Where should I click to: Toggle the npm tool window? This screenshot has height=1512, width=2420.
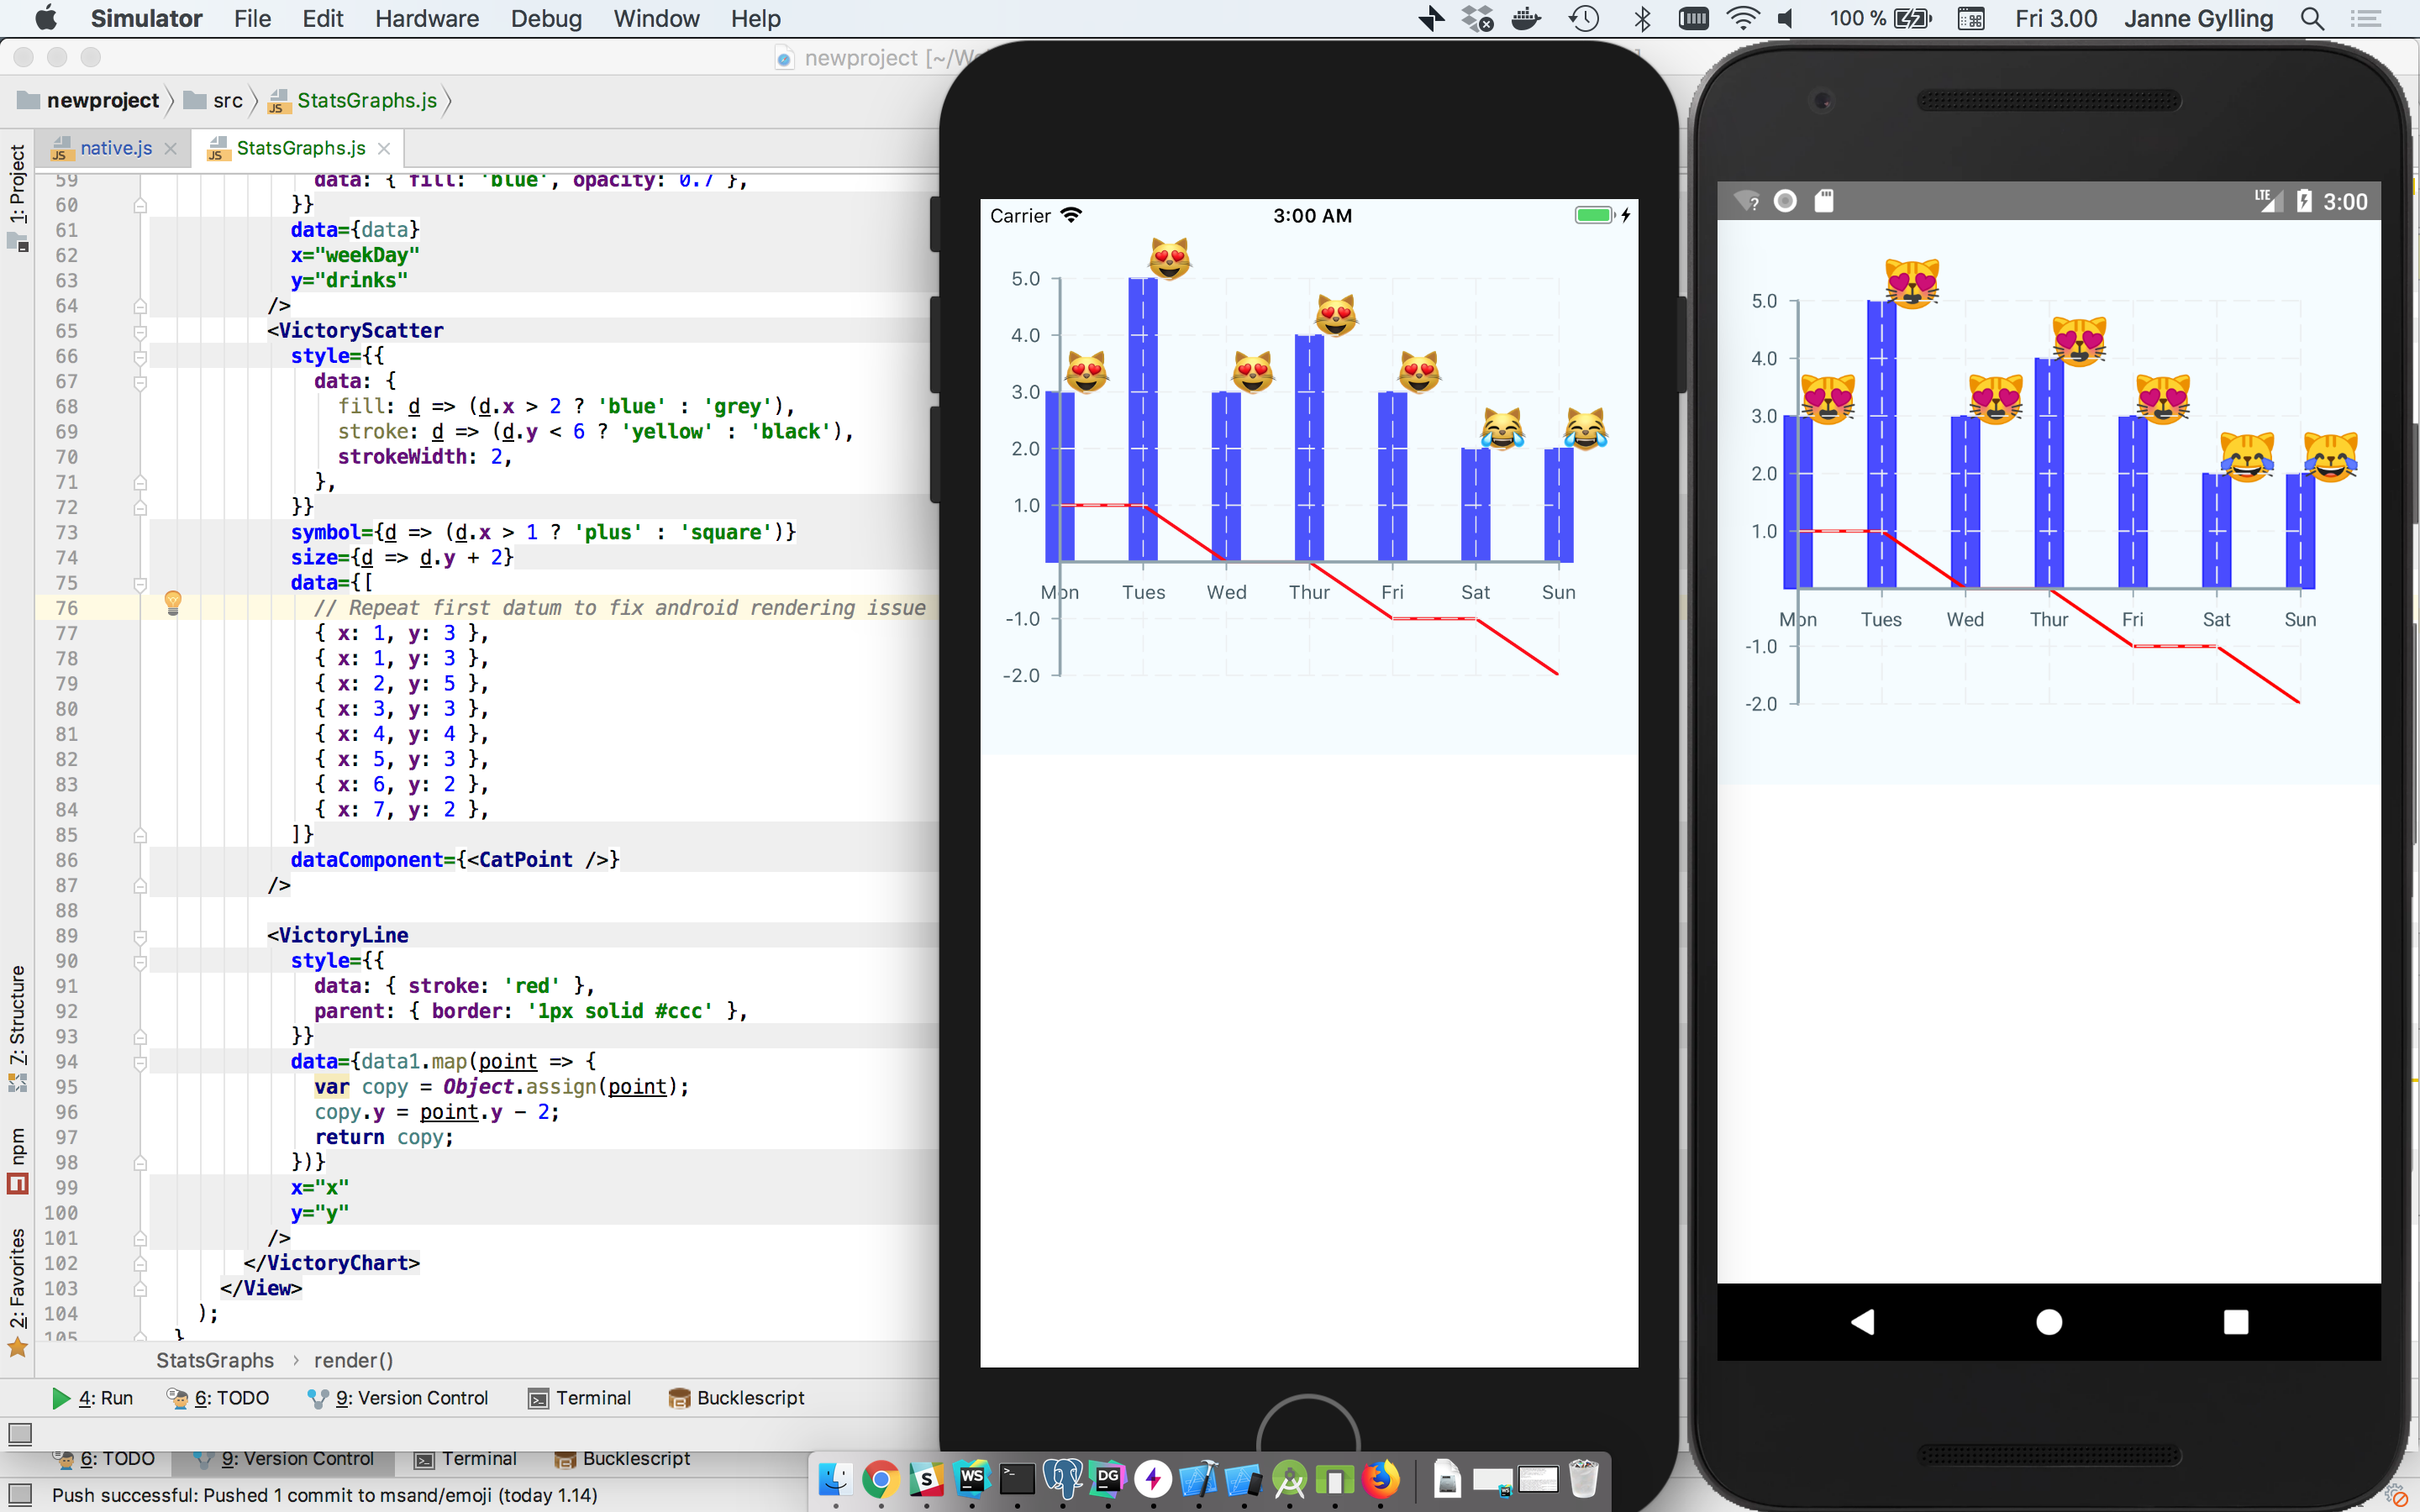(x=17, y=1160)
